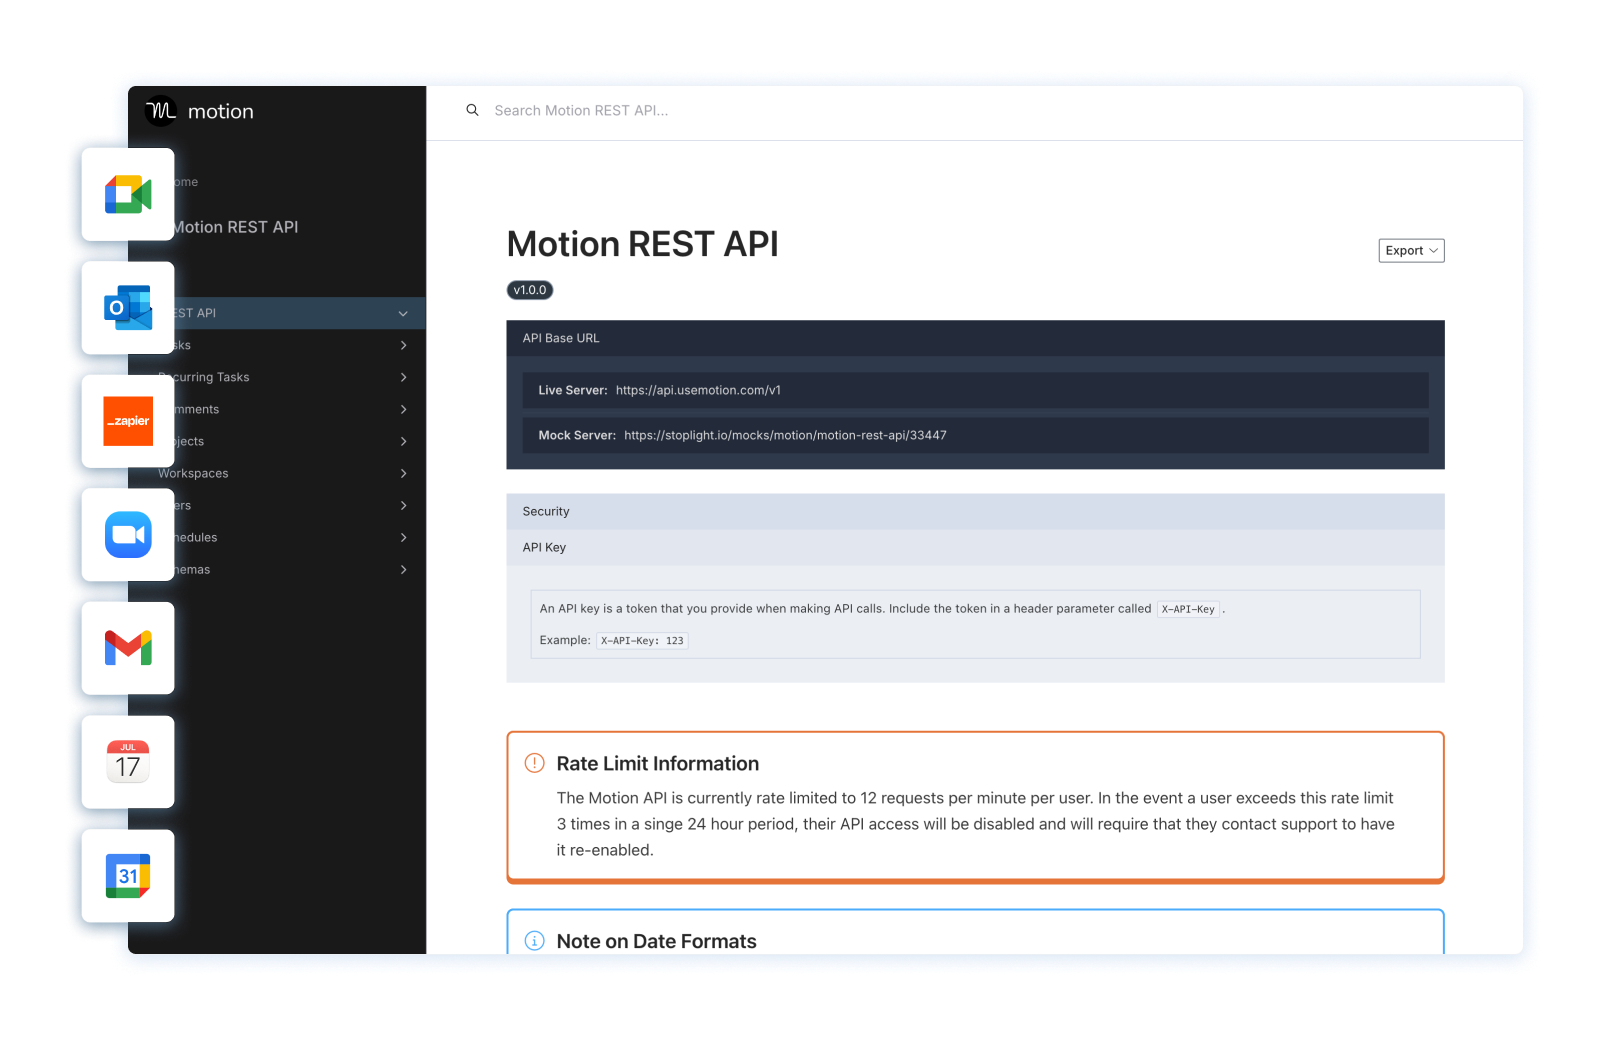Open the Zoom app icon
Screen dimensions: 1601x1055
tap(128, 535)
